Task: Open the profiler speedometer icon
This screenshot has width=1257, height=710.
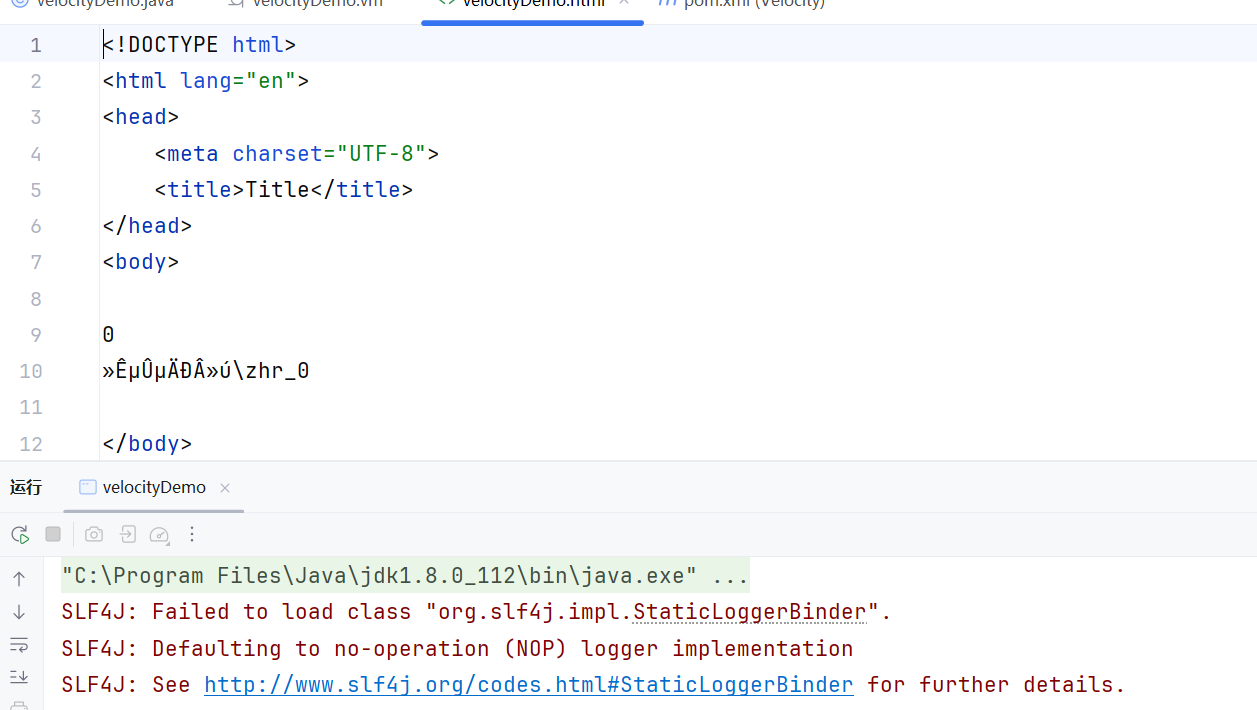Action: tap(160, 535)
